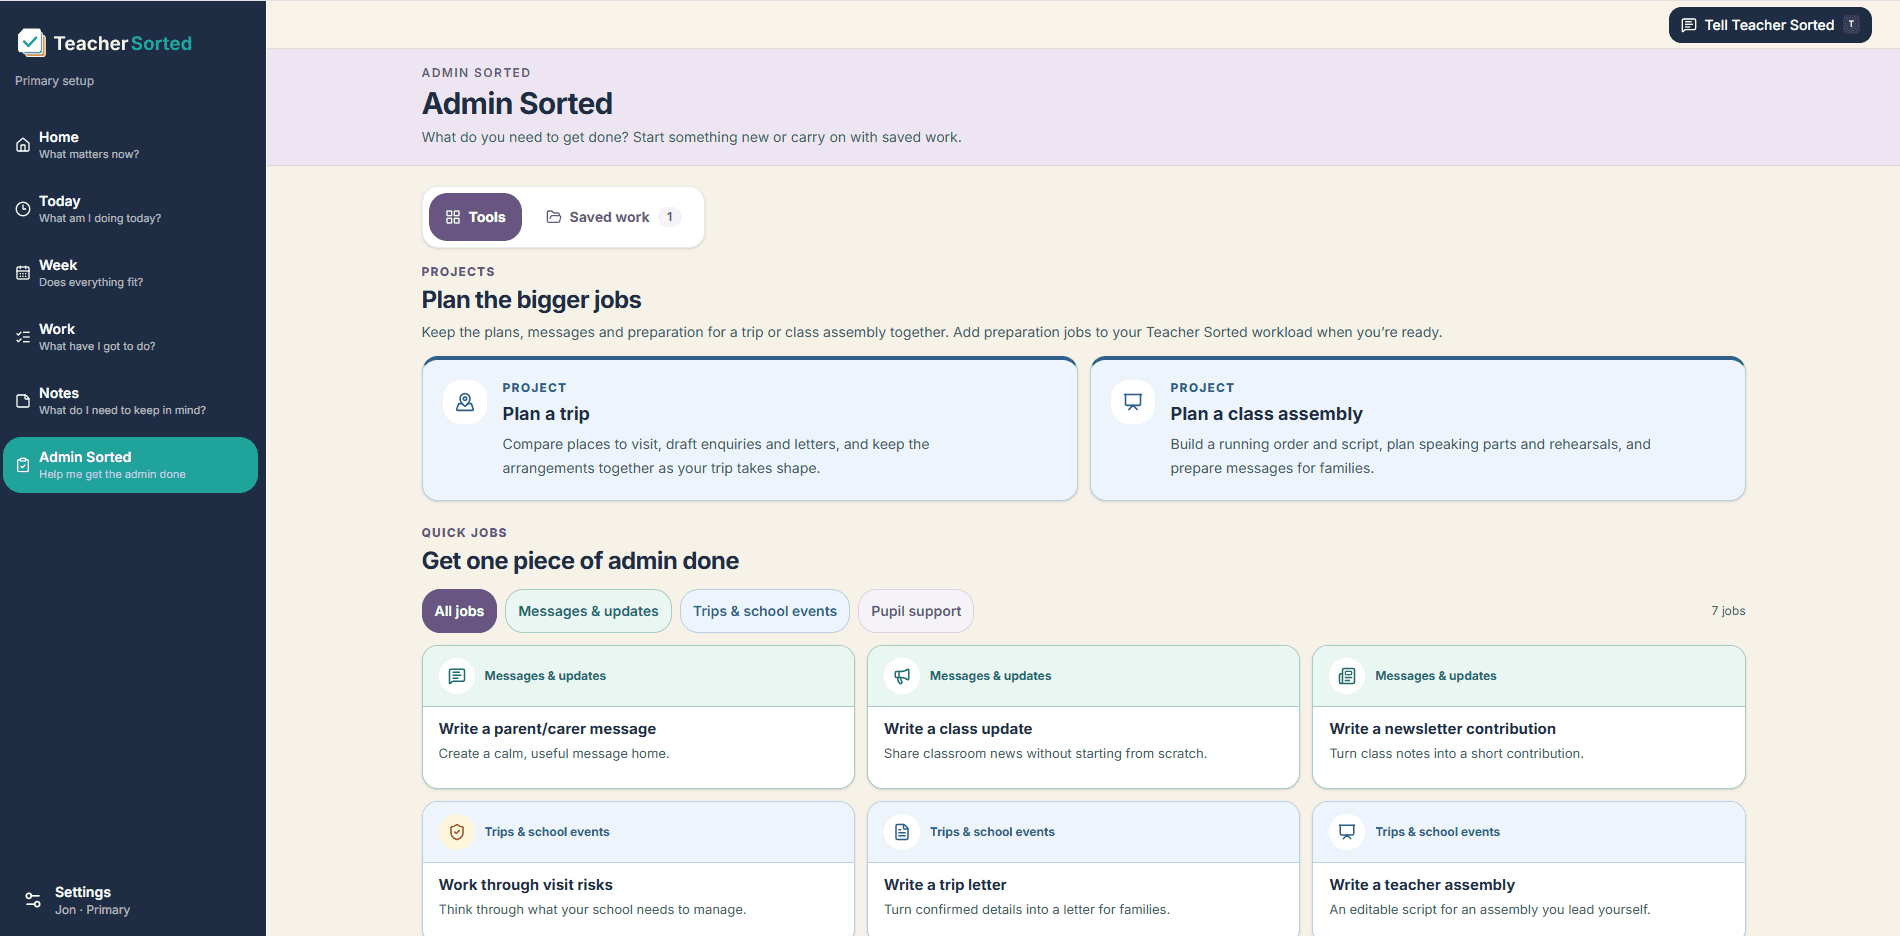Filter by Trips & school events

[765, 611]
